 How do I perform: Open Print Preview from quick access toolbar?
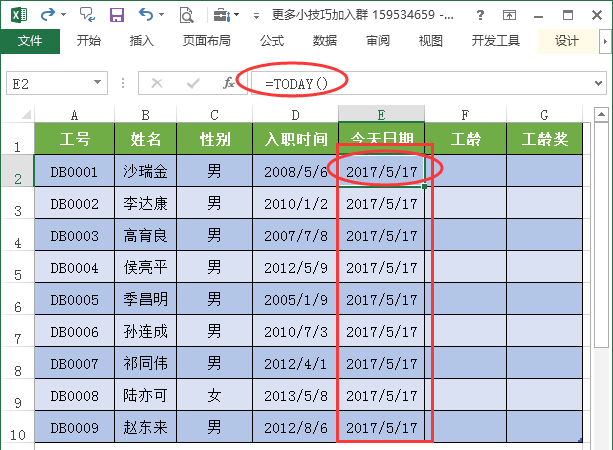(x=186, y=15)
